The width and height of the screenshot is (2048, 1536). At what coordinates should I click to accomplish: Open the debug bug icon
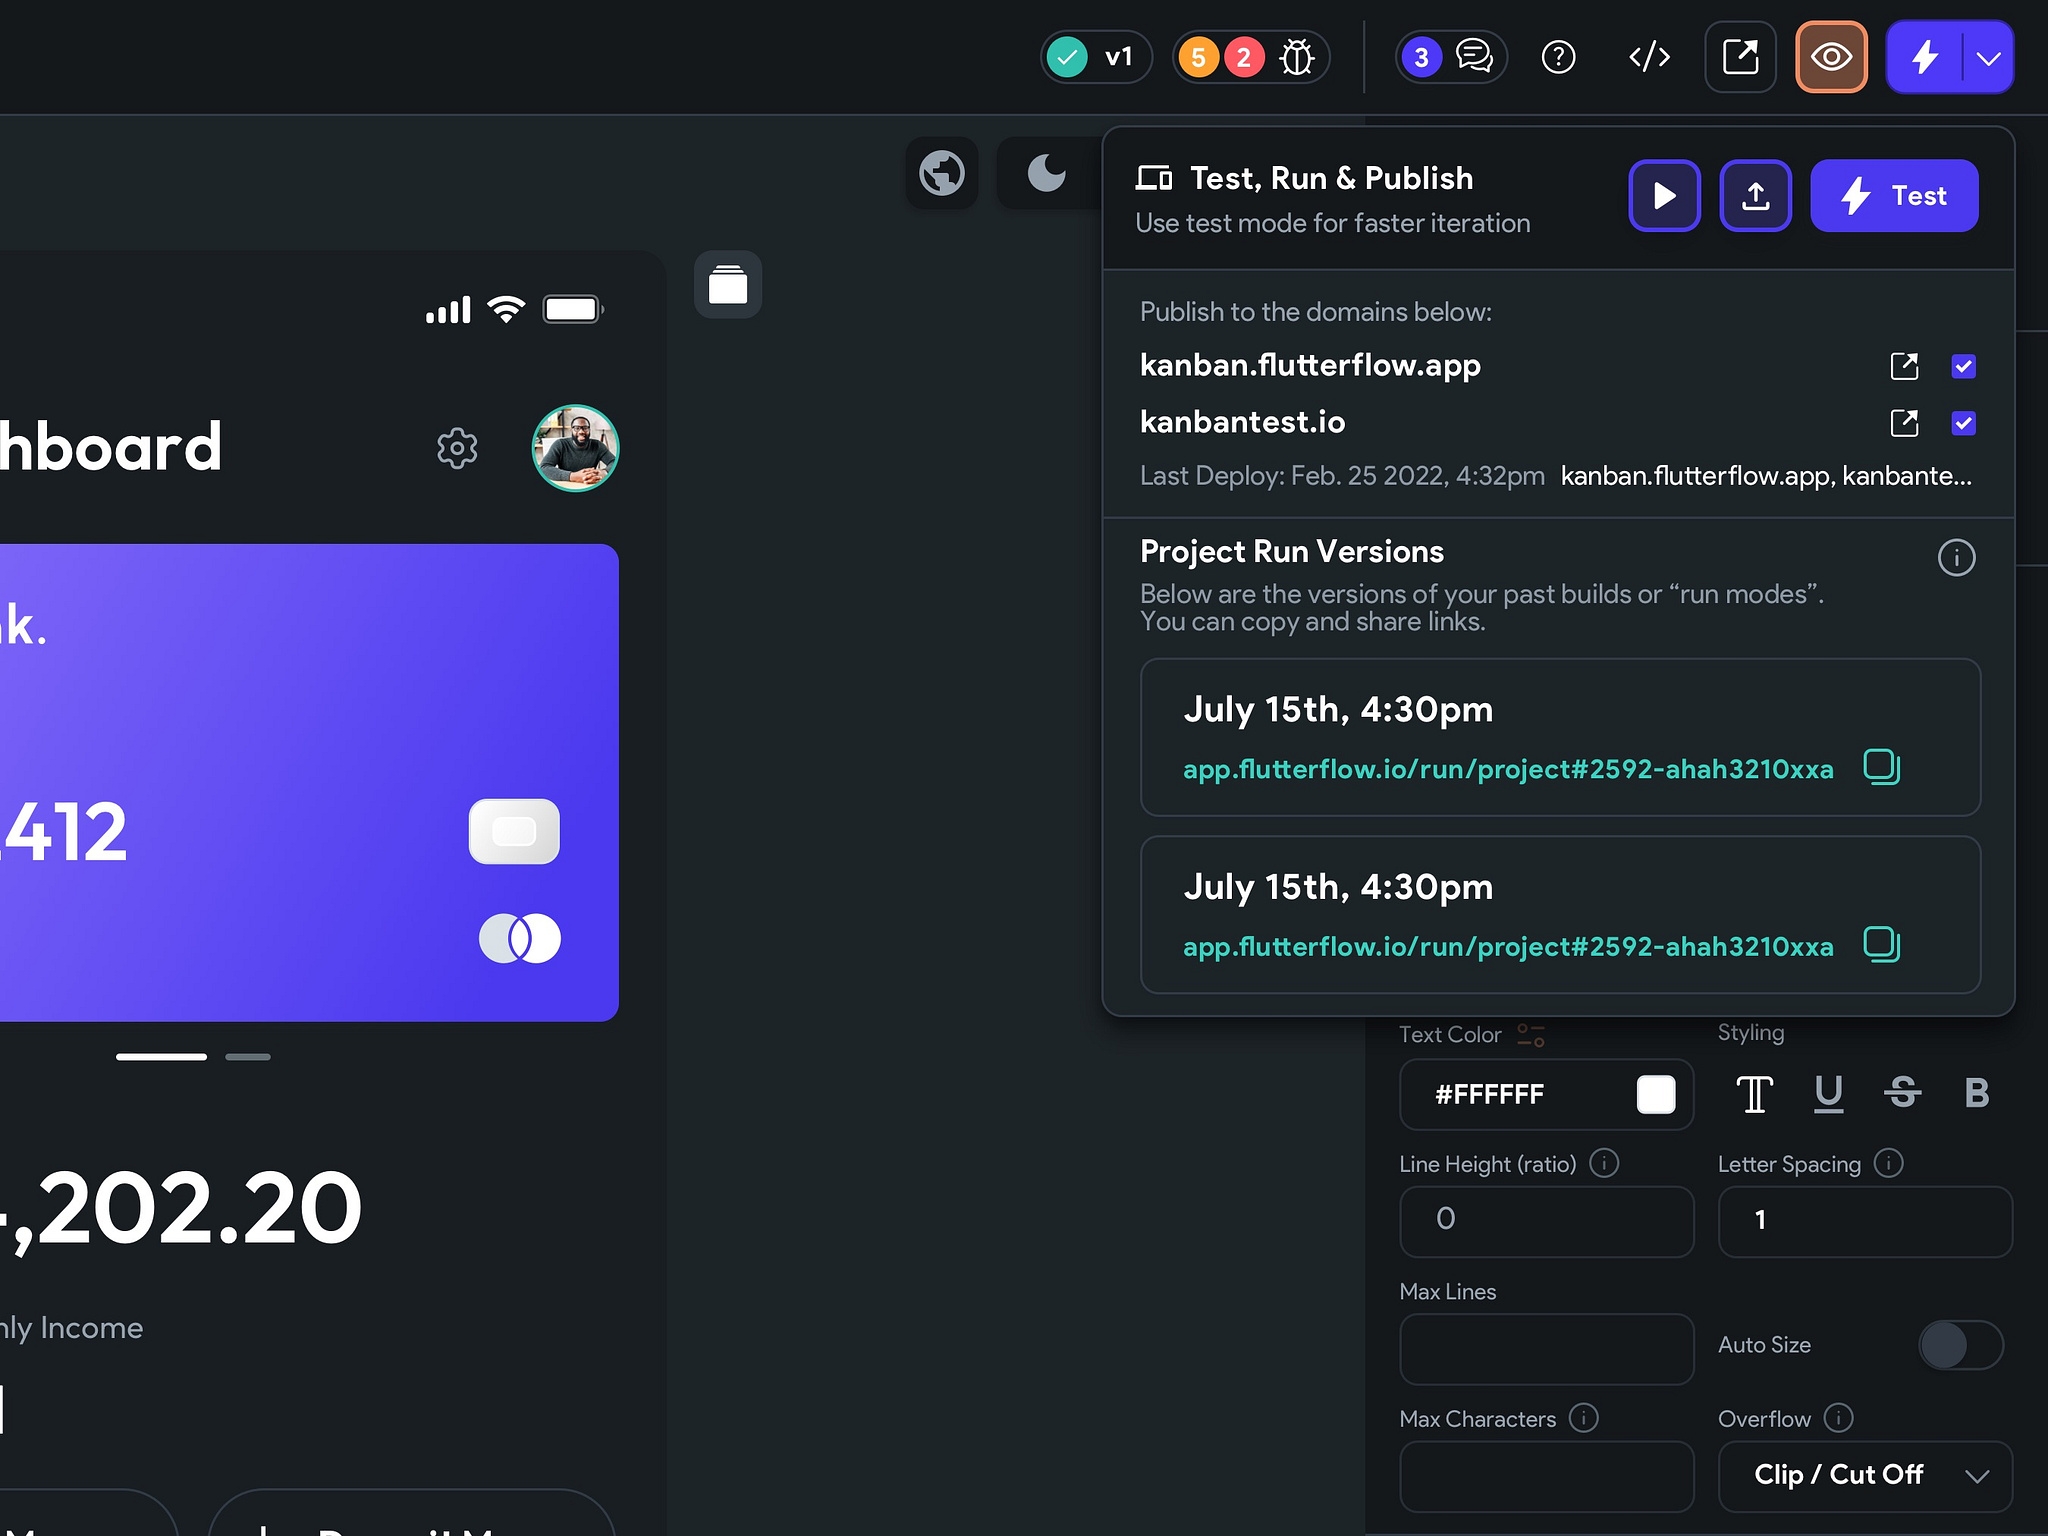point(1297,58)
